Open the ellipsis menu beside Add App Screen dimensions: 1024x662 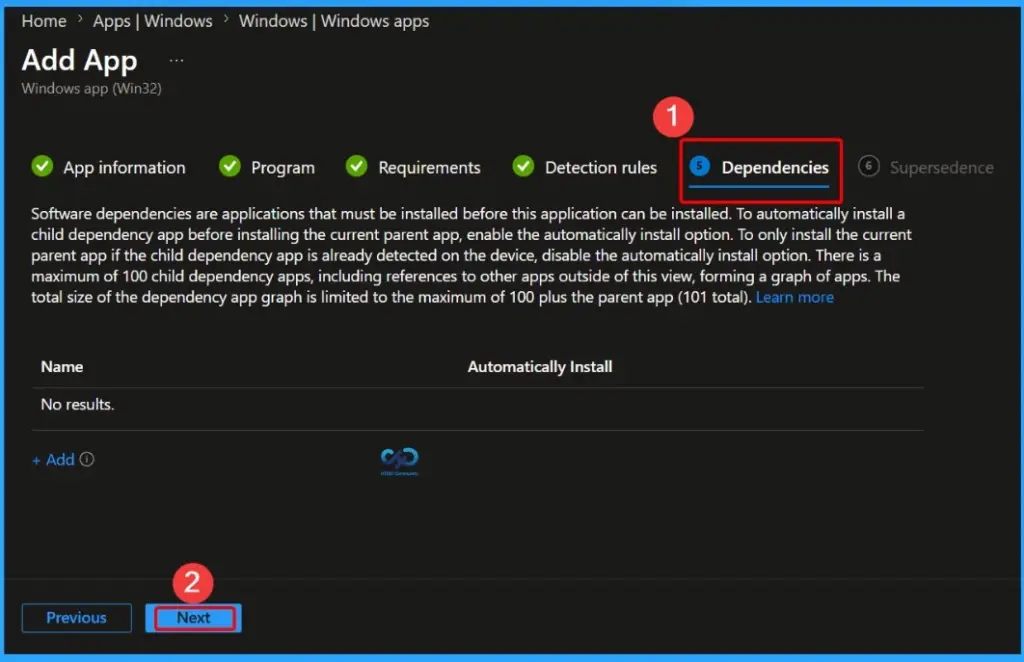[x=176, y=61]
